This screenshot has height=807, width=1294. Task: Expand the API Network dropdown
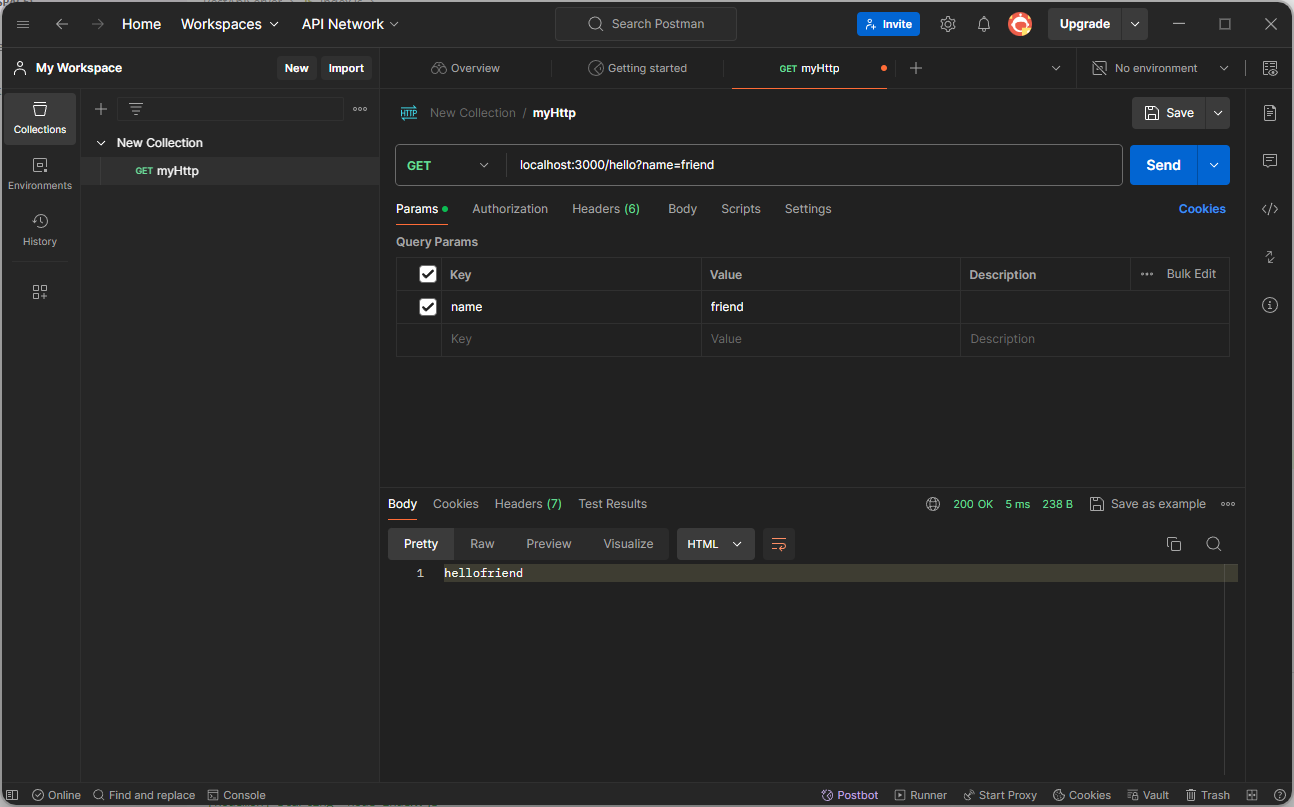pyautogui.click(x=350, y=24)
